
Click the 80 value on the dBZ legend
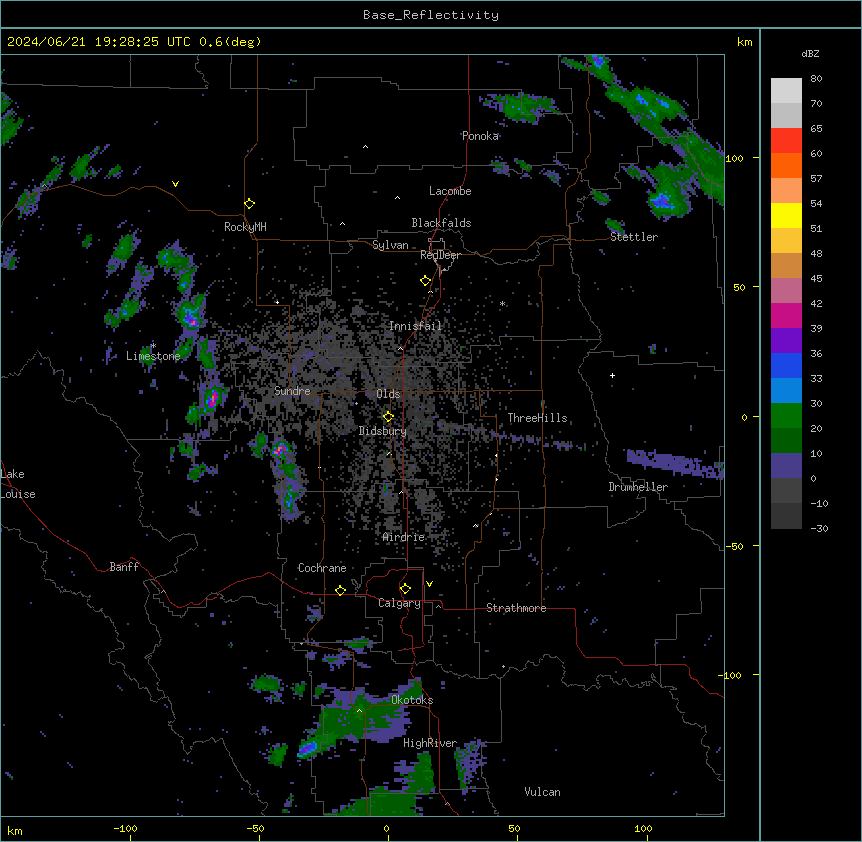(x=816, y=79)
